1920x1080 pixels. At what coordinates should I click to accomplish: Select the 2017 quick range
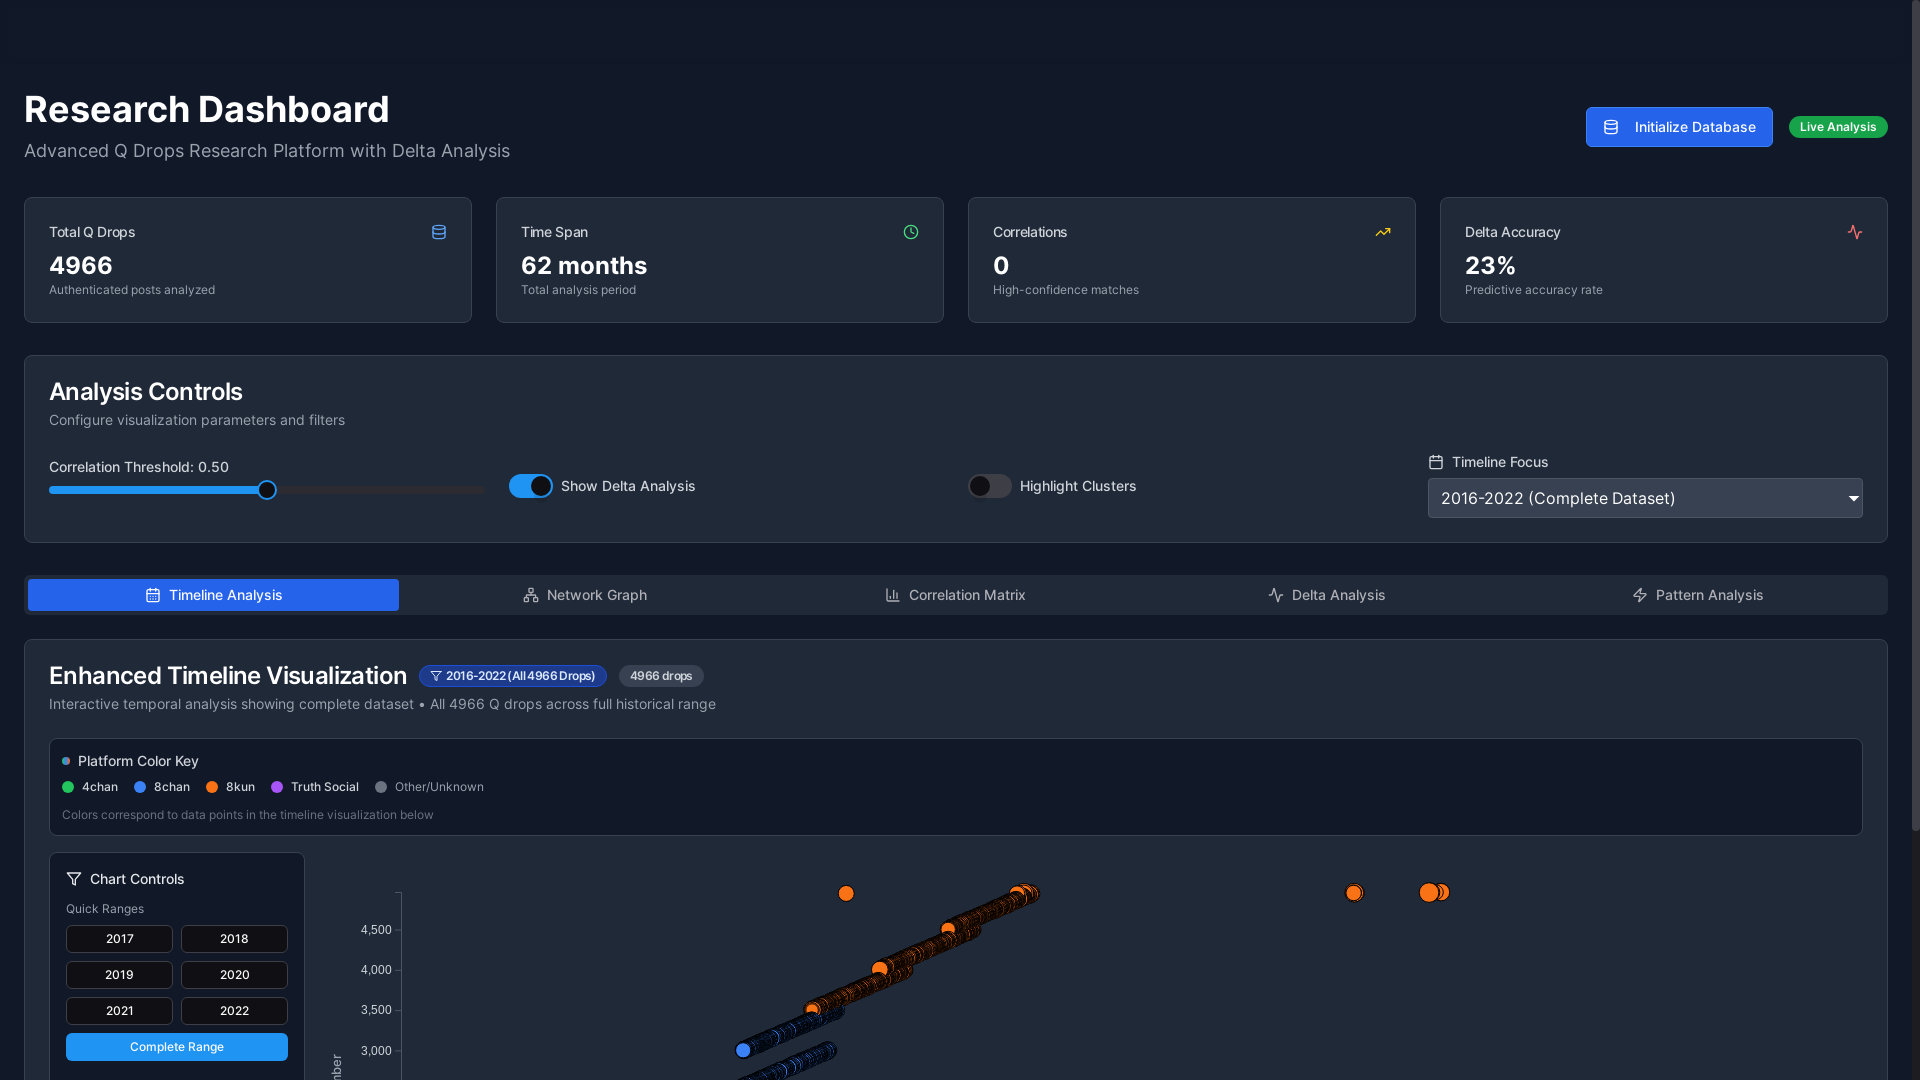pyautogui.click(x=119, y=939)
